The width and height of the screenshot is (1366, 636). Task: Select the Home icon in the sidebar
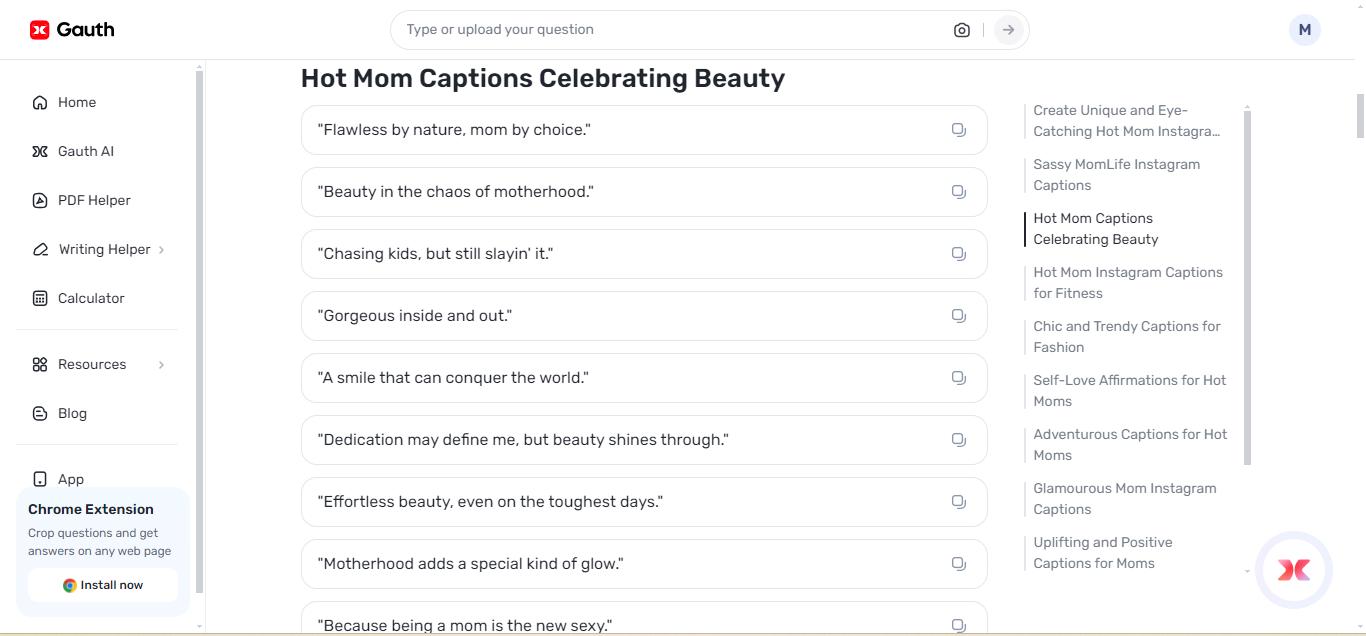(39, 102)
